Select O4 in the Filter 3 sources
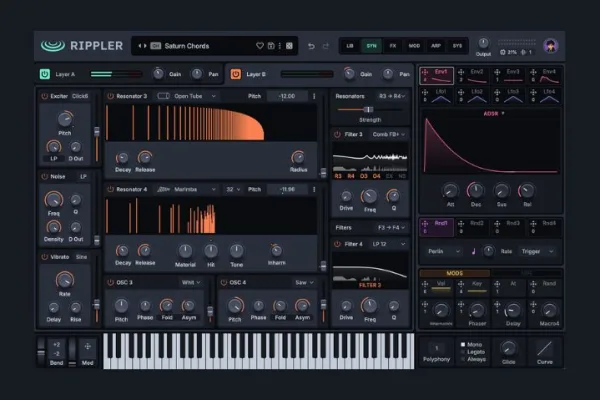Screen dimensions: 600x400 377,176
